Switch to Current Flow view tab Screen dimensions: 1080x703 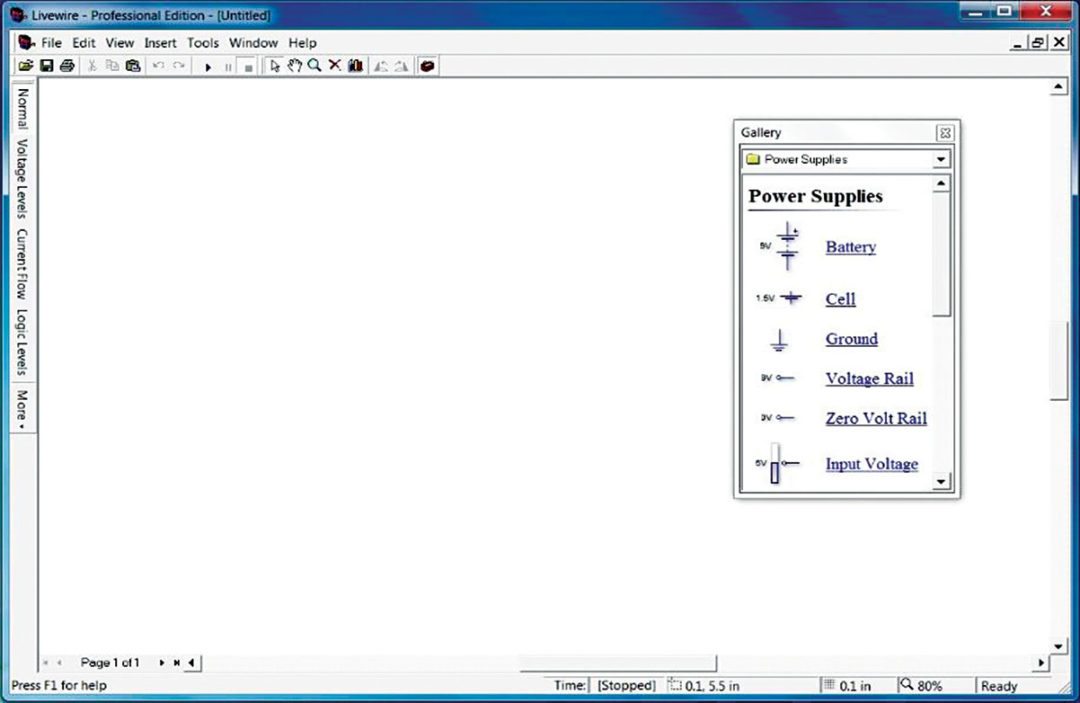22,264
